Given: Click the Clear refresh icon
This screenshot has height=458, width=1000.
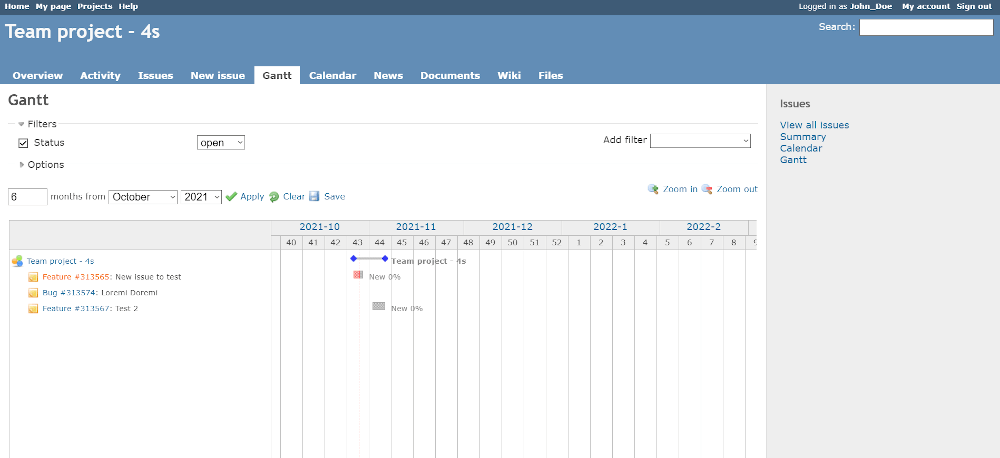Looking at the screenshot, I should pos(274,197).
